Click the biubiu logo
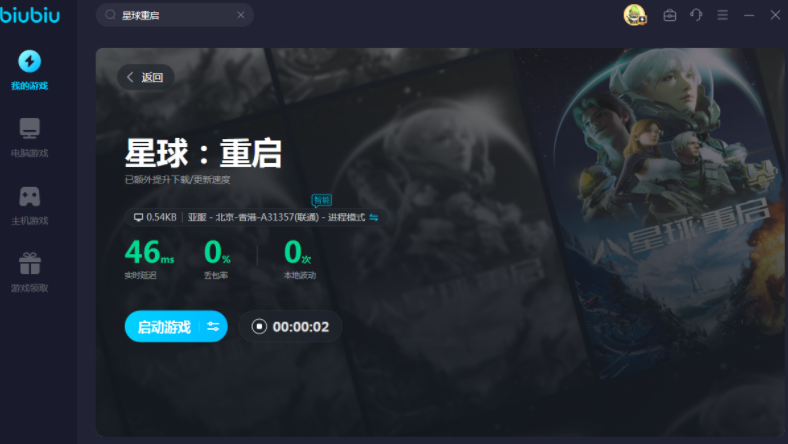The image size is (788, 444). click(30, 14)
